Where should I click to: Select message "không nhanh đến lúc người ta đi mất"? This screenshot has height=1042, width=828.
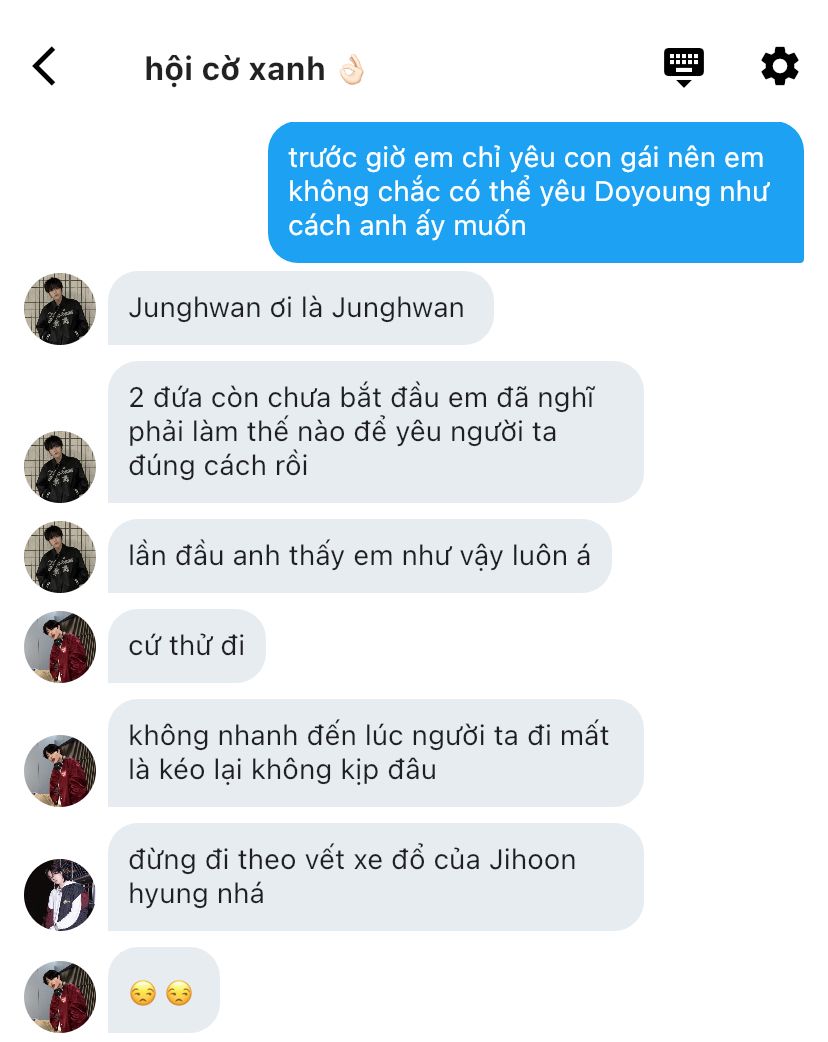pos(375,753)
